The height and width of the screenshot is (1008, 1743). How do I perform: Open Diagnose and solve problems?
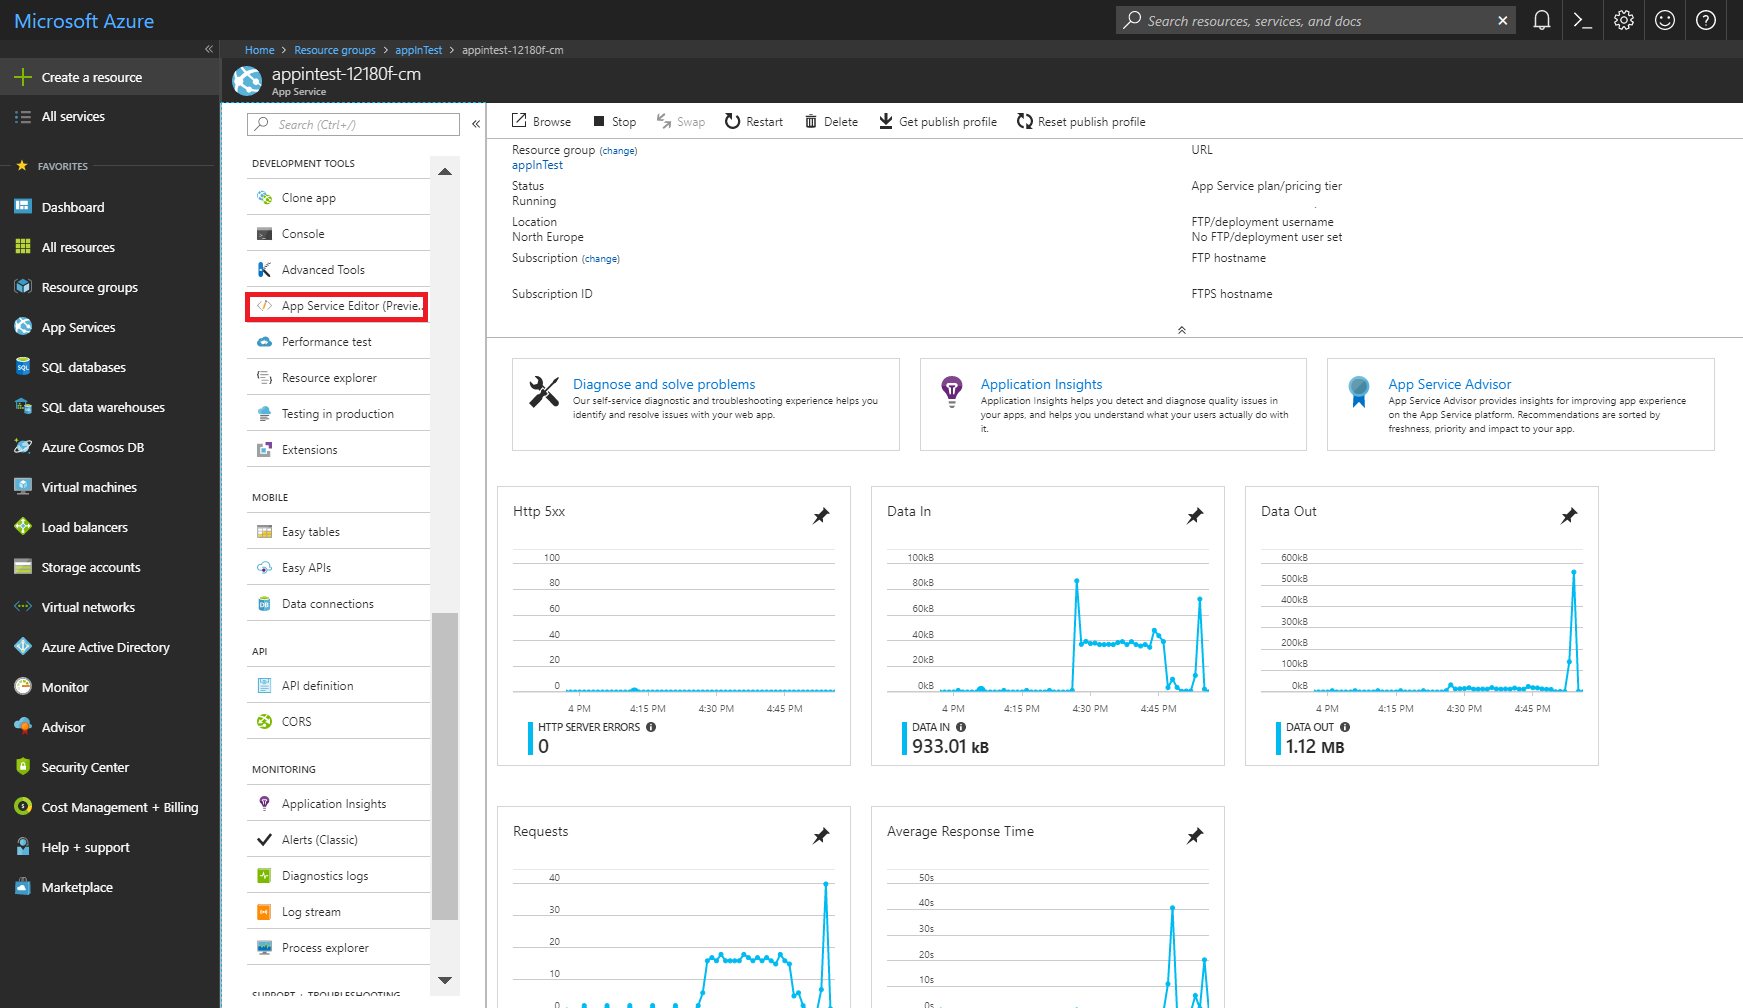point(663,384)
